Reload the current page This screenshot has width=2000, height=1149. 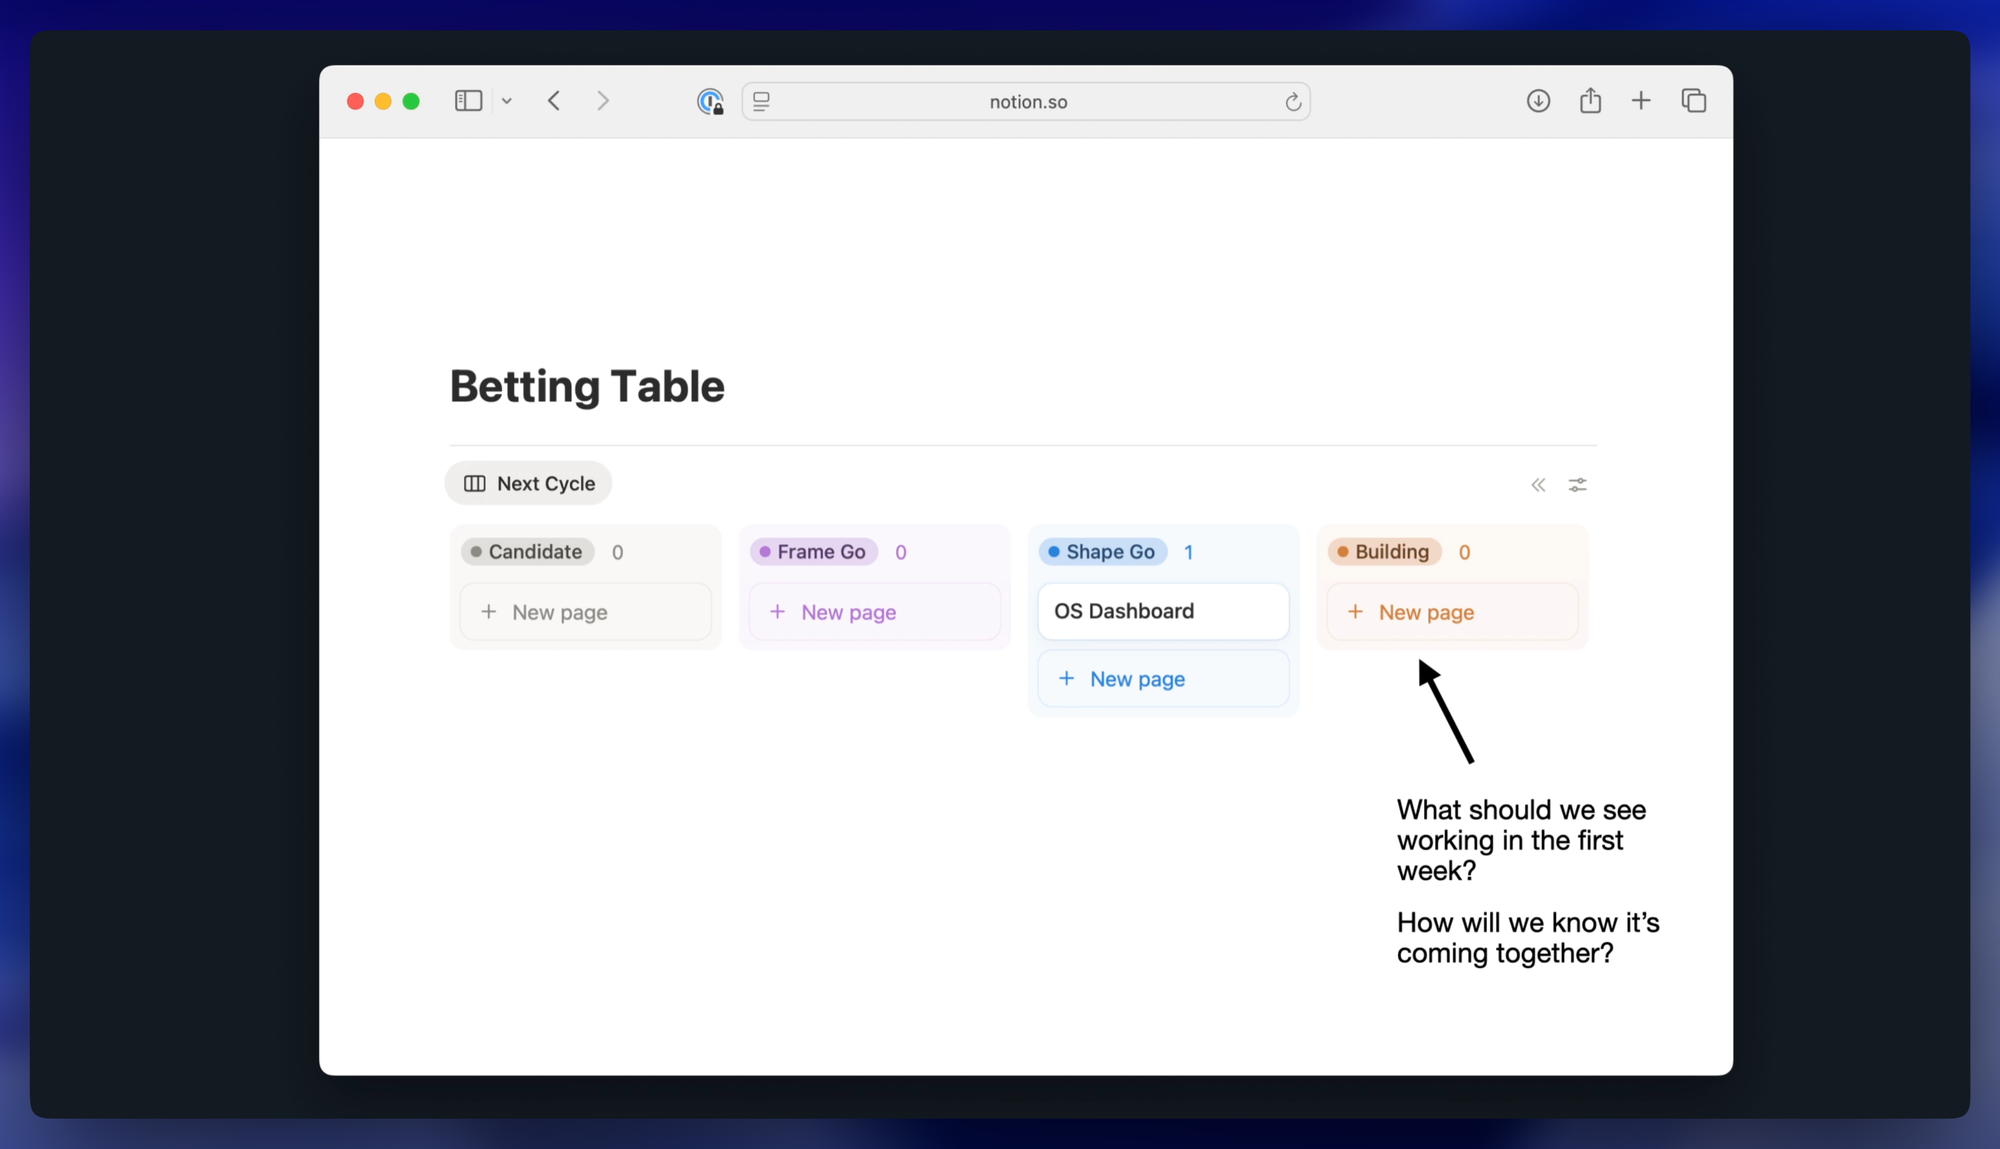(x=1292, y=102)
